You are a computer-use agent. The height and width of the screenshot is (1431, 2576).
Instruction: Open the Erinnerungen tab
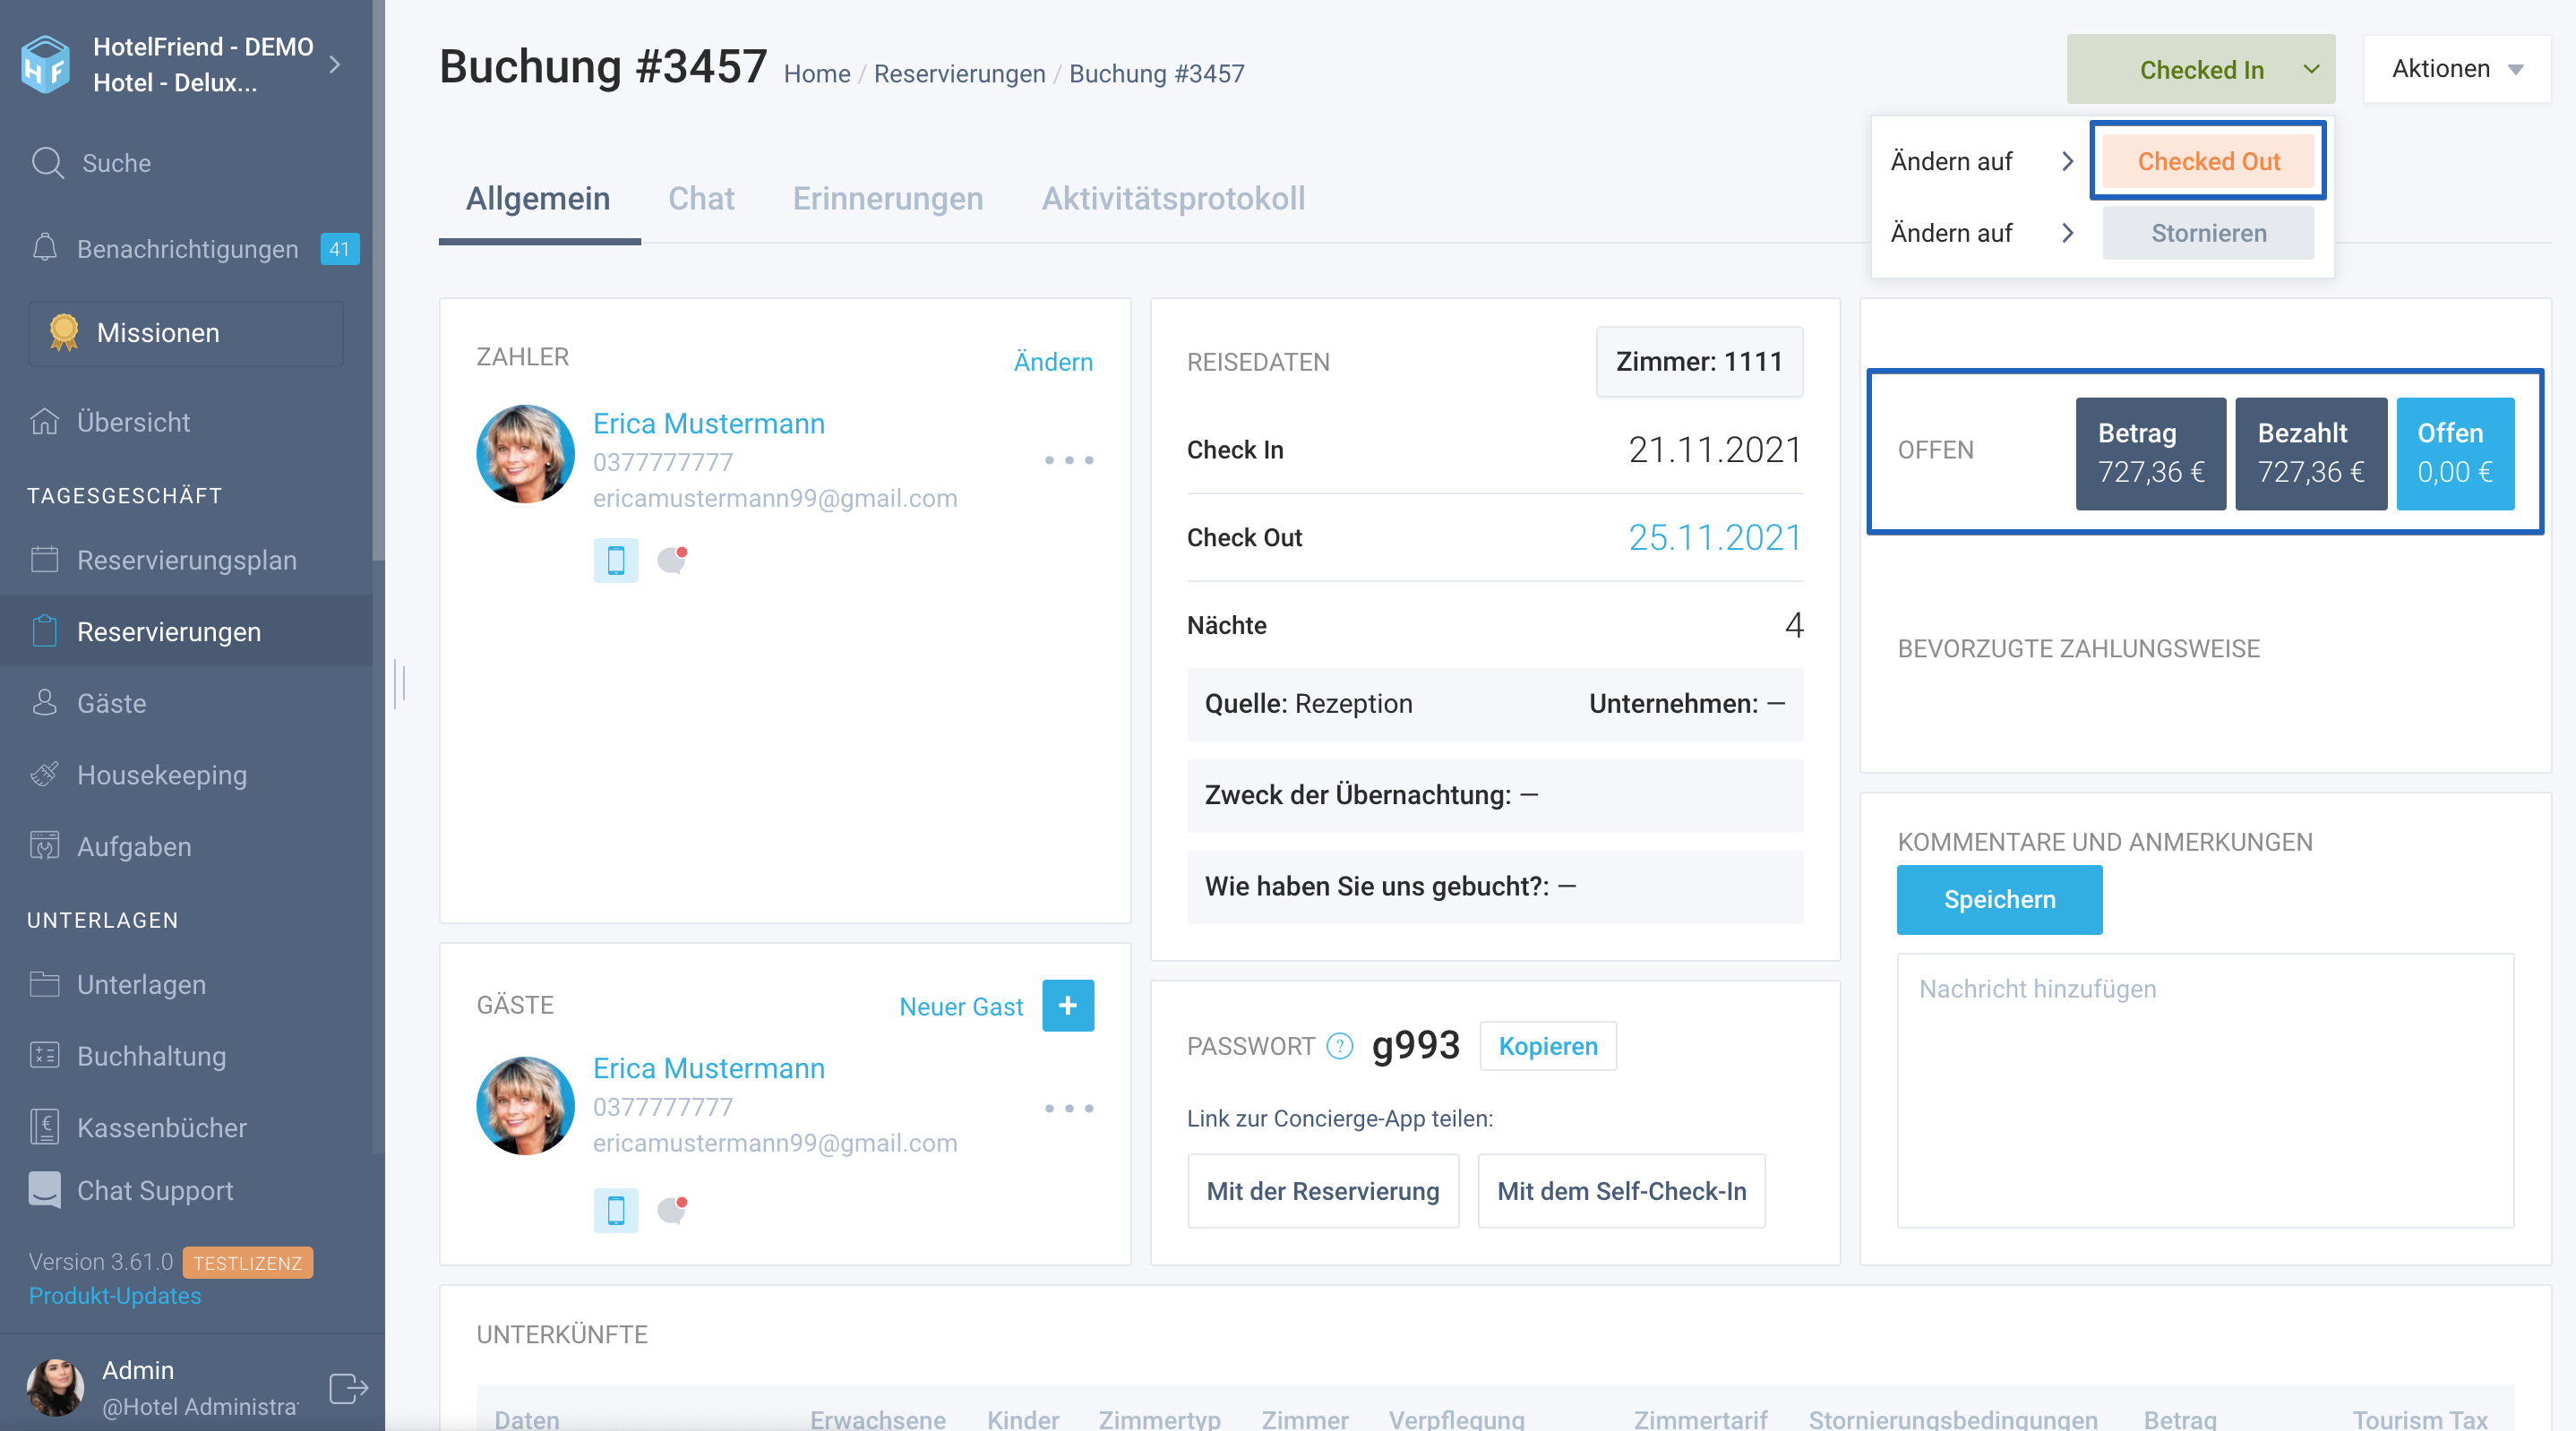888,198
